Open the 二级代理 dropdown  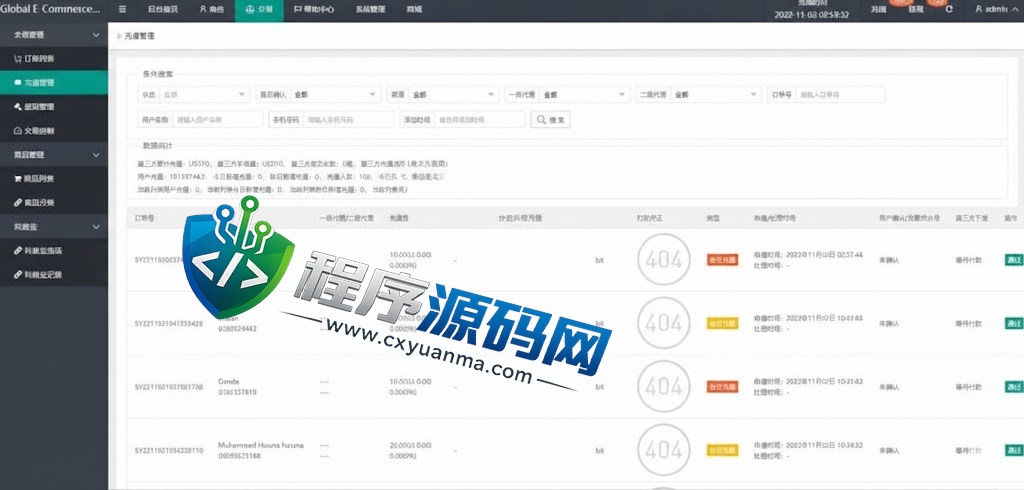pos(716,95)
